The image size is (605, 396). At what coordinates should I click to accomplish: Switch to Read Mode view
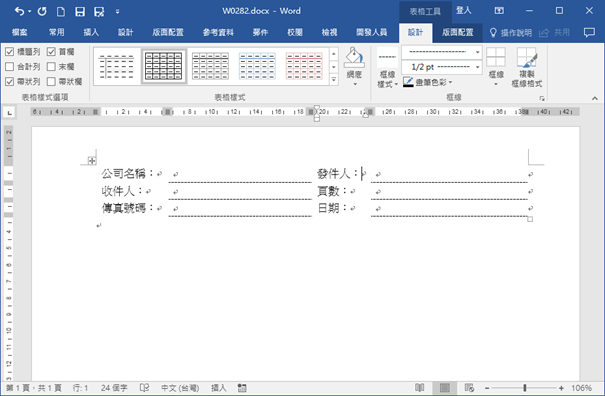click(419, 388)
